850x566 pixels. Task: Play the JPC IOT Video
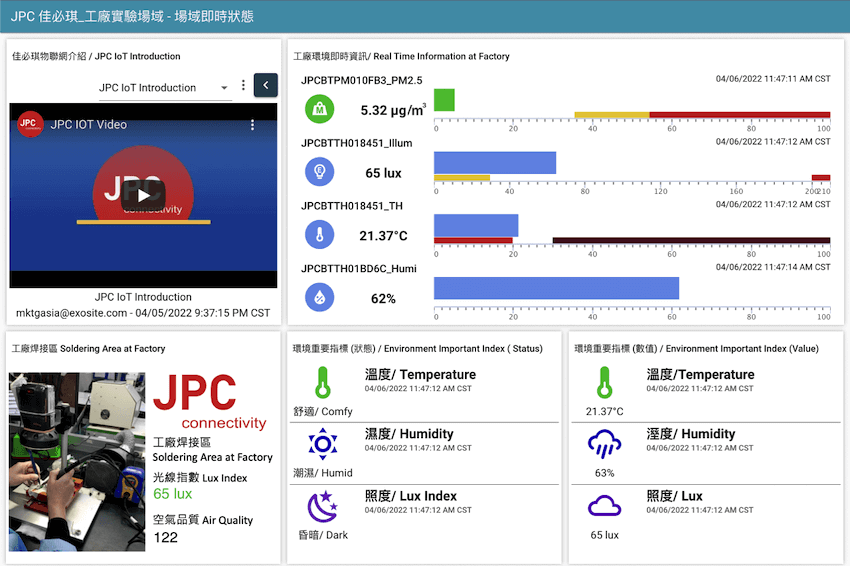pyautogui.click(x=143, y=195)
